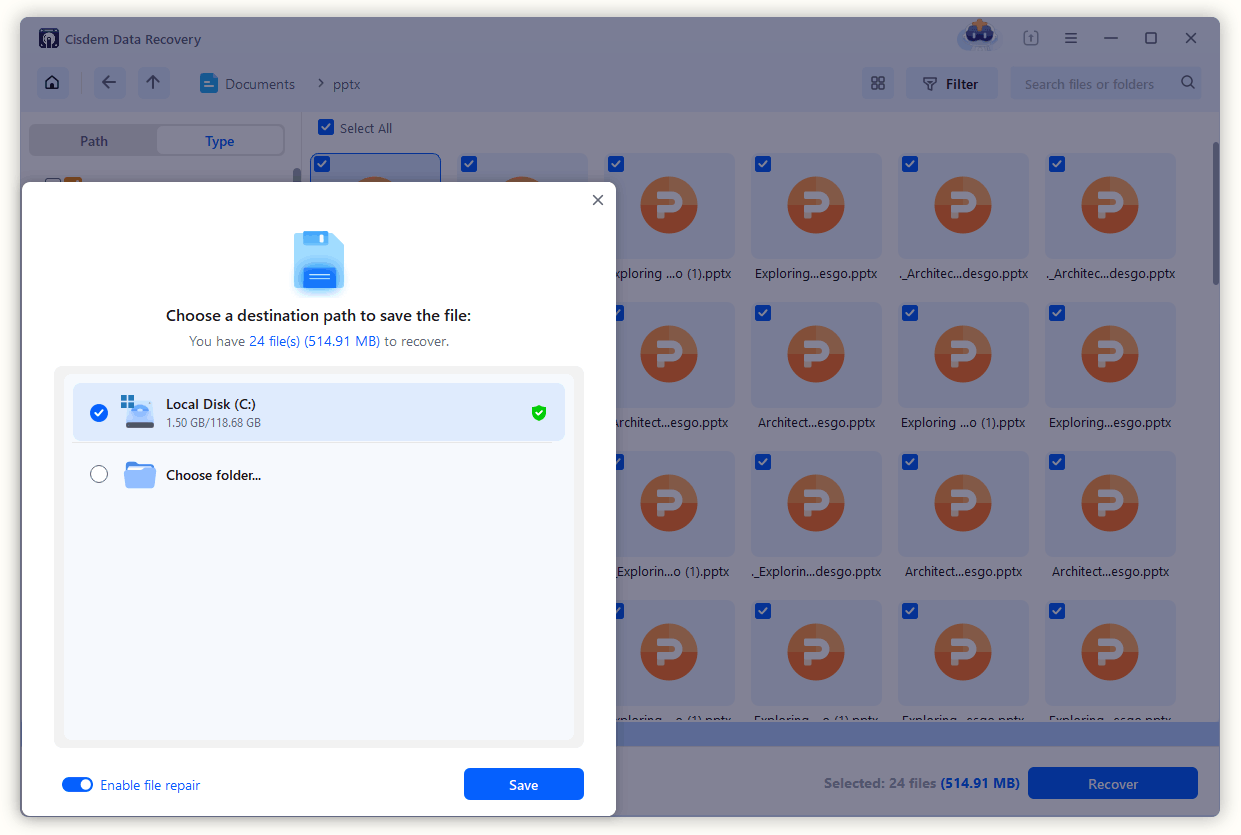Click the '1.50 GB/118.68 GB' disk space text
1241x835 pixels.
213,423
